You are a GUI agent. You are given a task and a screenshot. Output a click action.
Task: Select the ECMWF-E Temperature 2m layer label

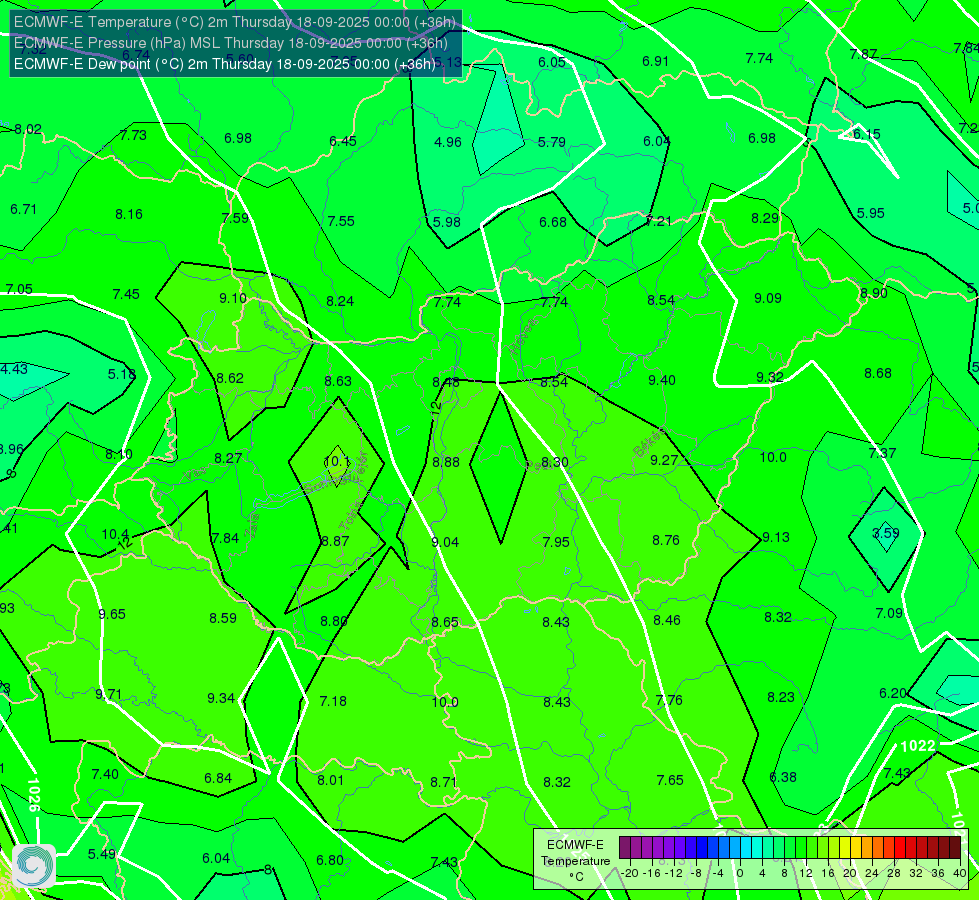(x=234, y=22)
